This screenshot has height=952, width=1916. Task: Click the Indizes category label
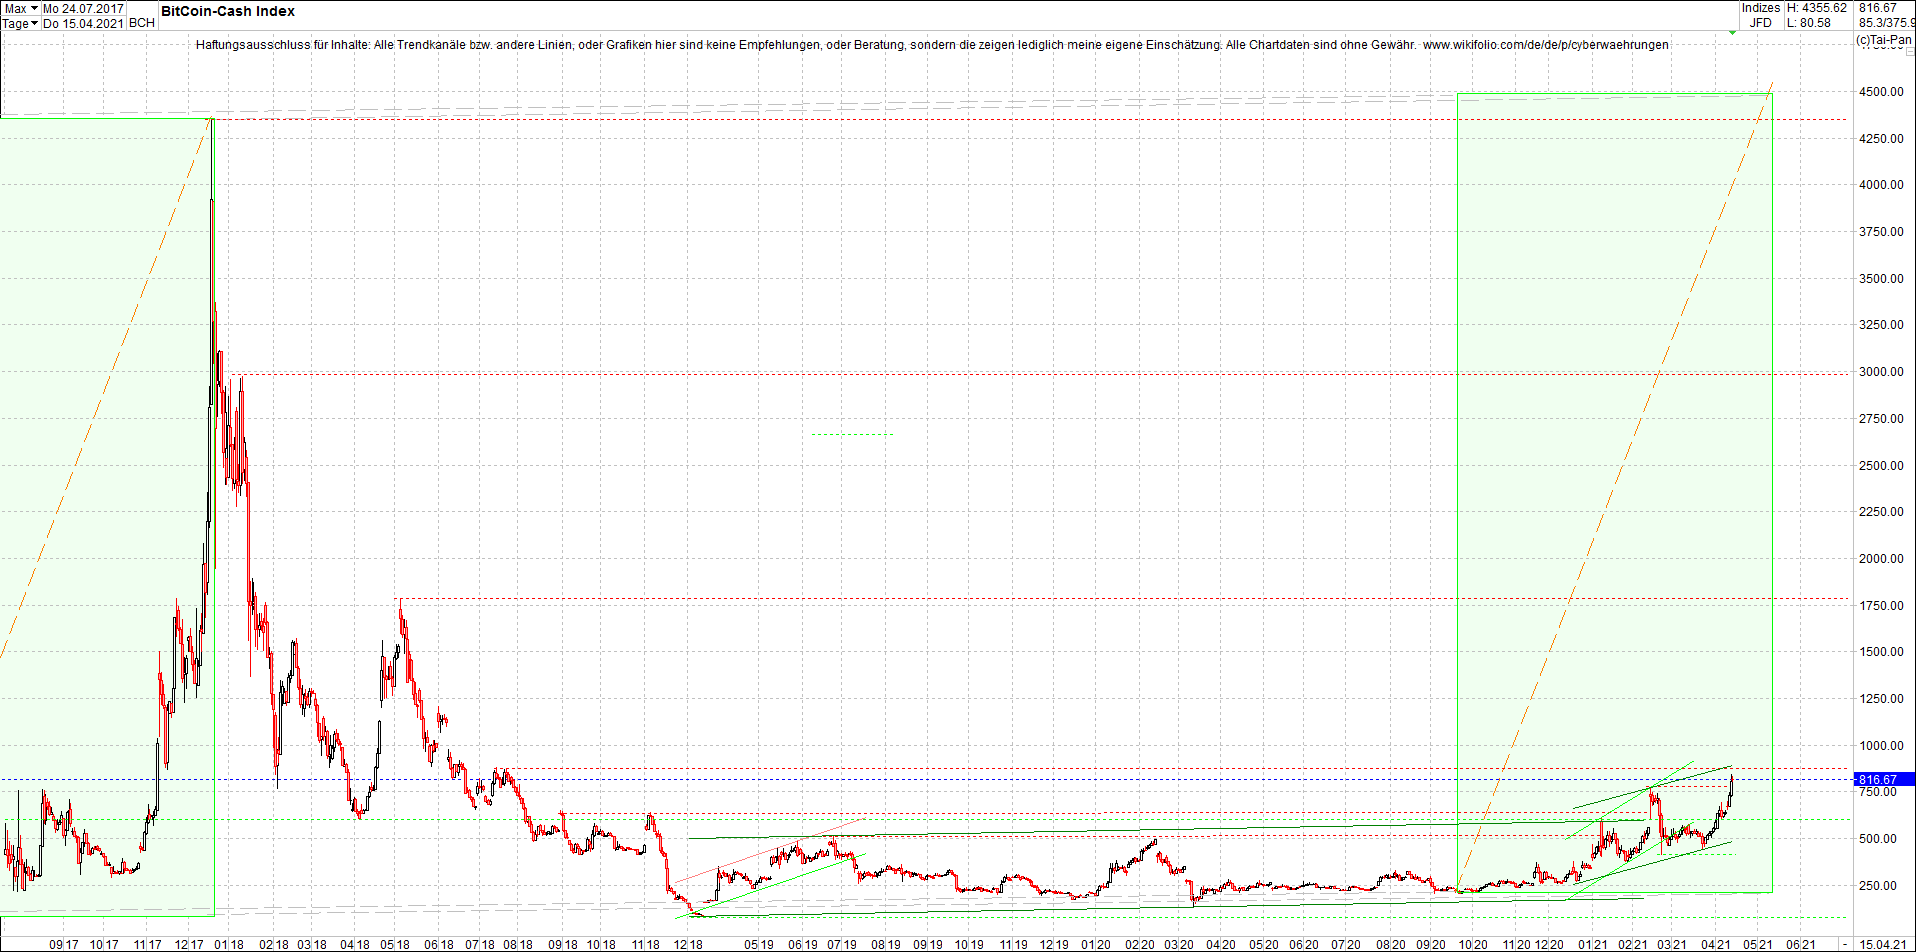[x=1760, y=8]
